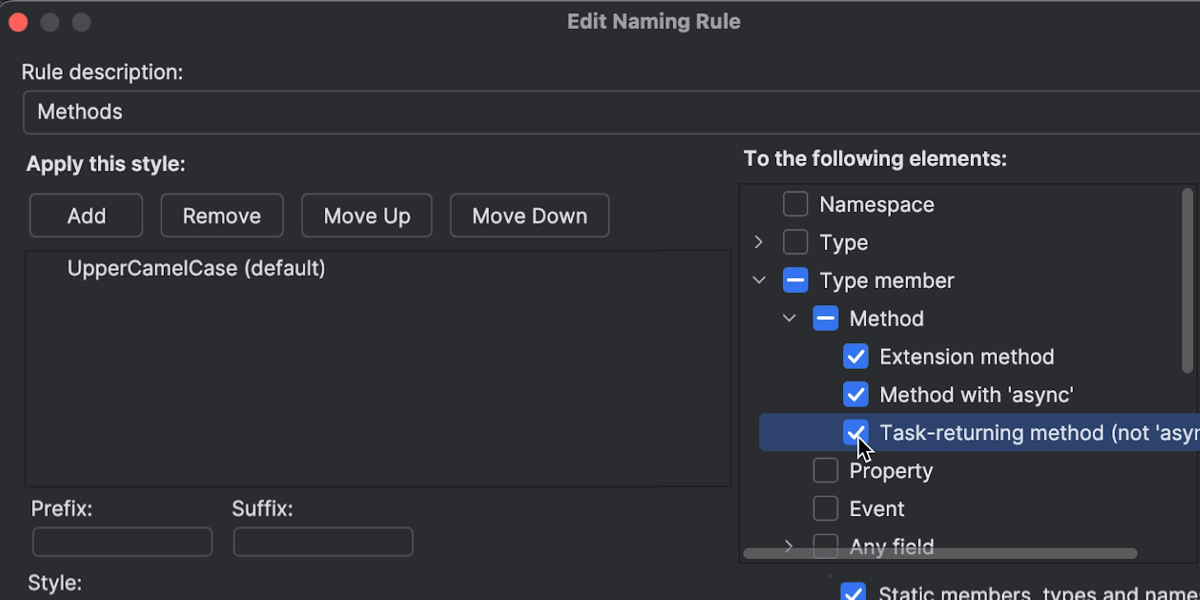Toggle the Method checkbox
The height and width of the screenshot is (600, 1200).
(x=825, y=319)
